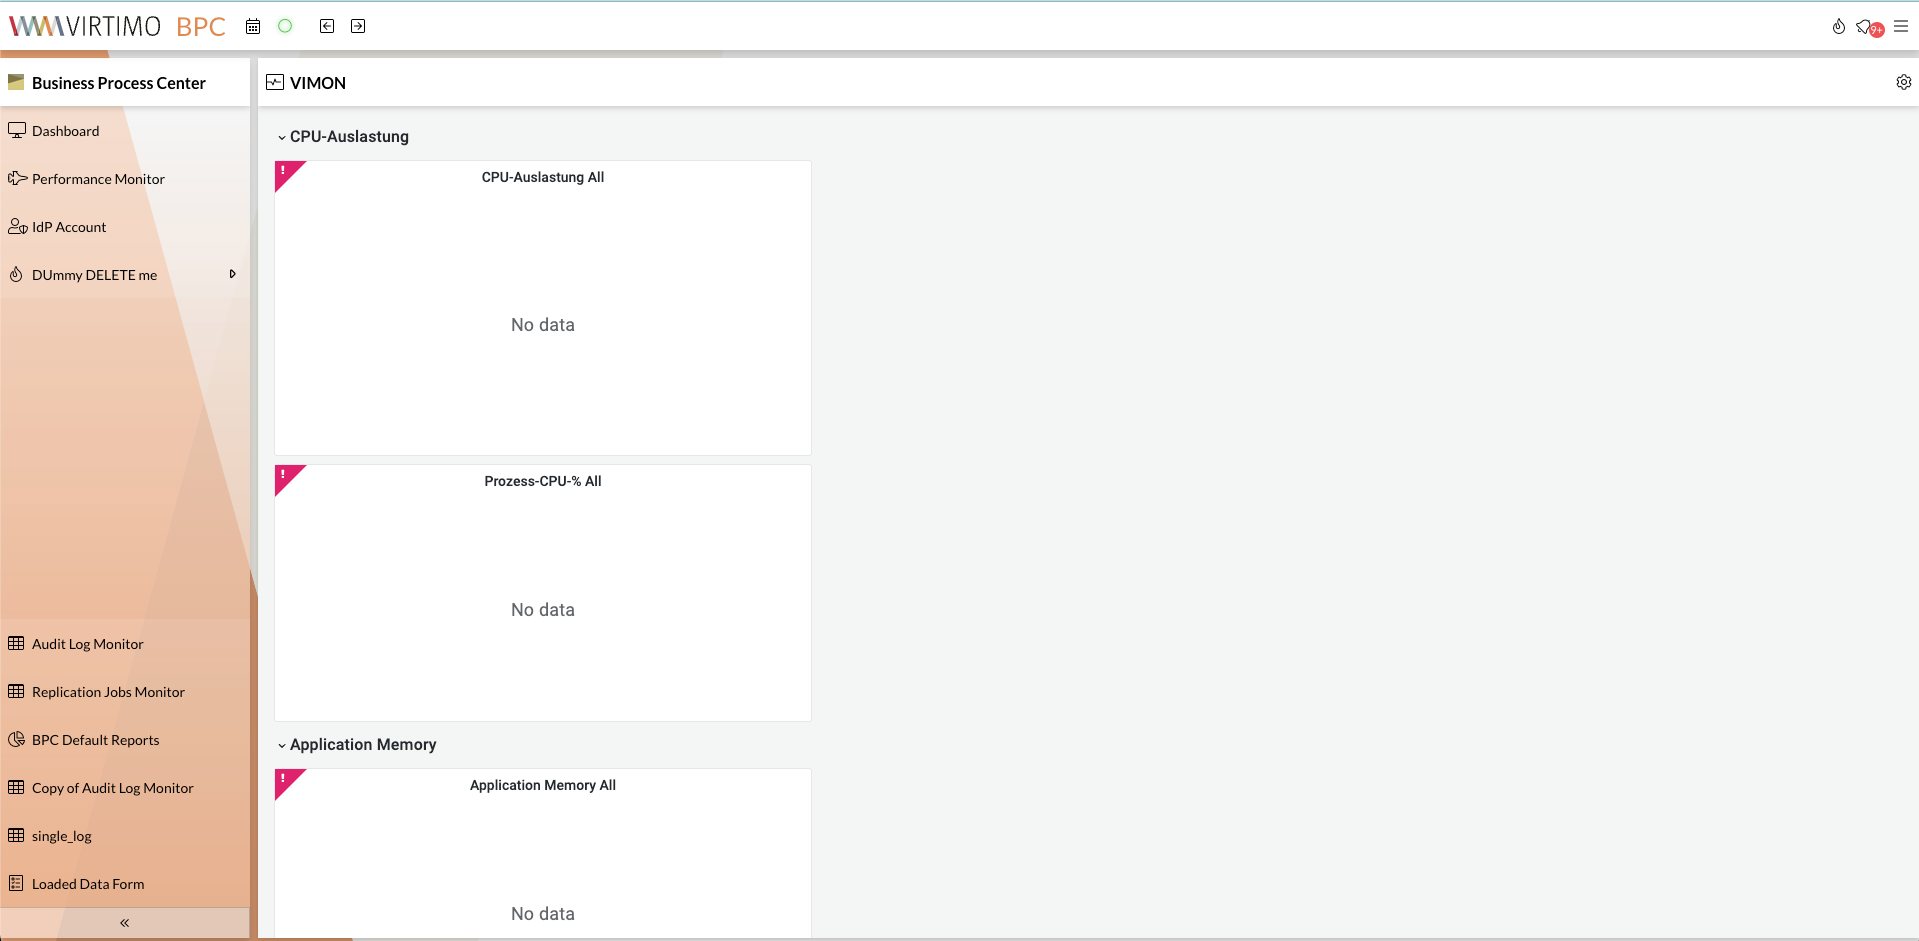Open BPC Default Reports
Screen dimensions: 1919x941
pos(95,740)
